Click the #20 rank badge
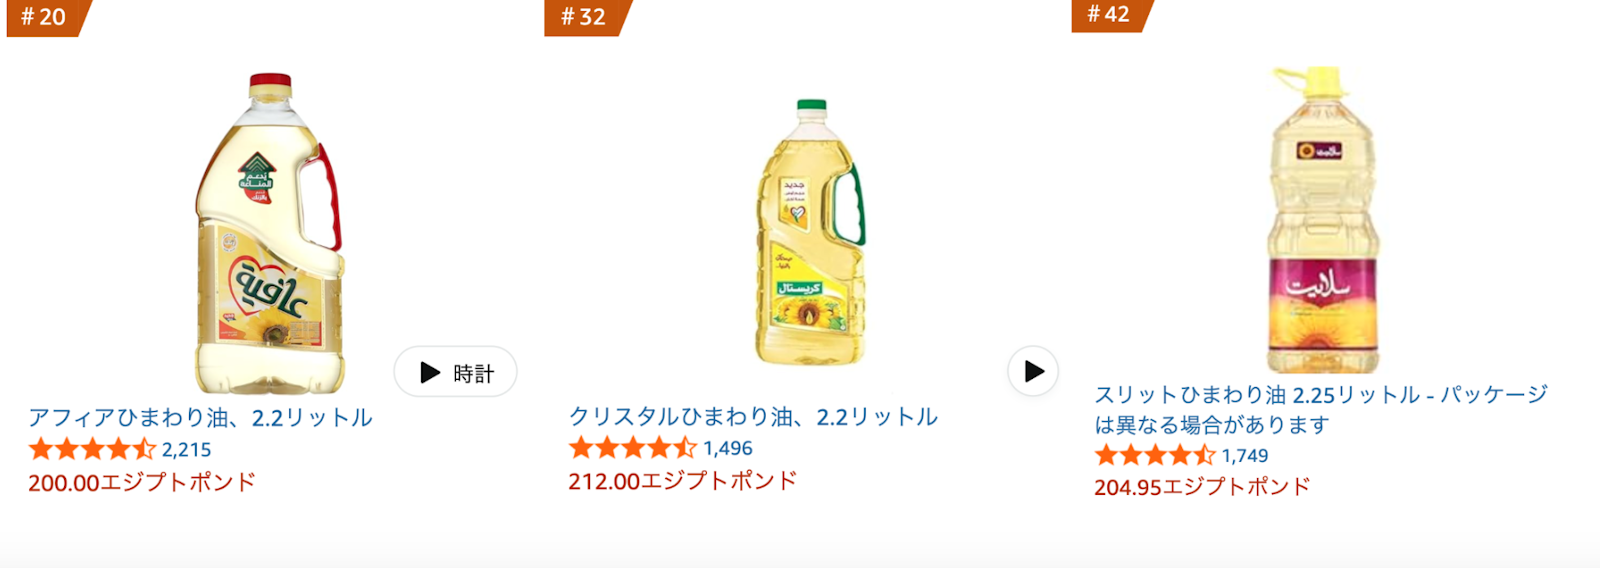This screenshot has width=1600, height=568. pyautogui.click(x=47, y=18)
